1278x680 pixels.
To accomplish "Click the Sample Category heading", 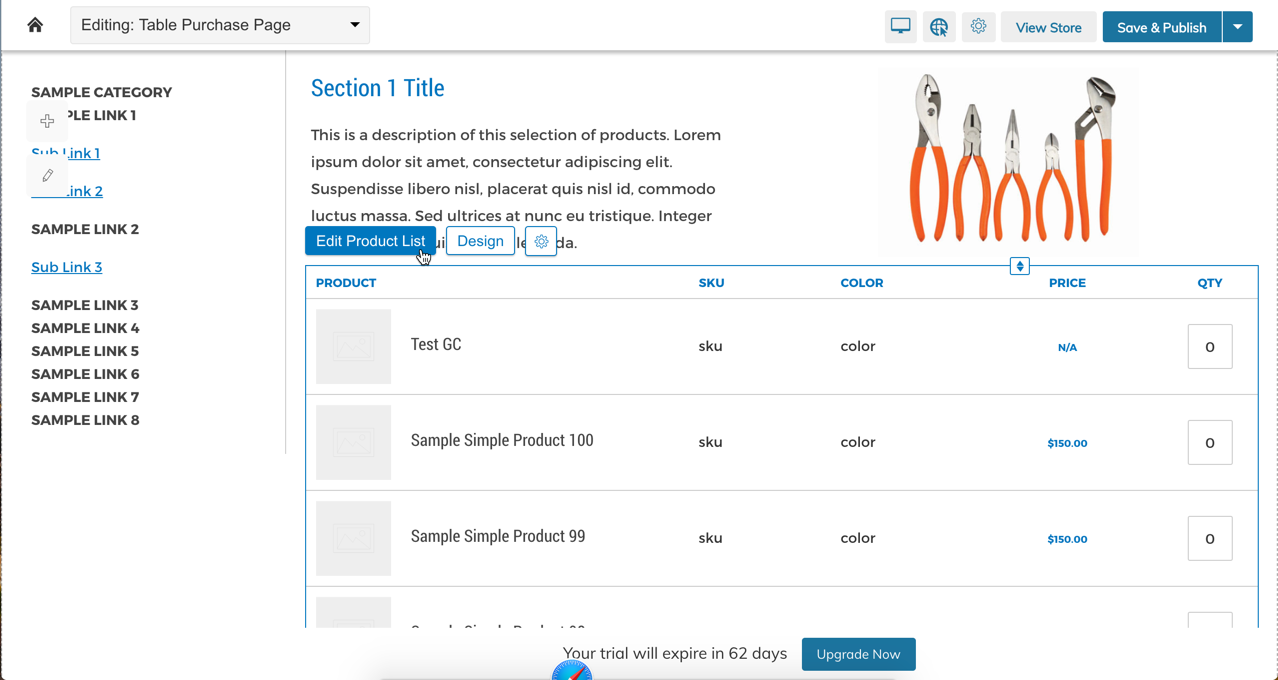I will point(102,92).
